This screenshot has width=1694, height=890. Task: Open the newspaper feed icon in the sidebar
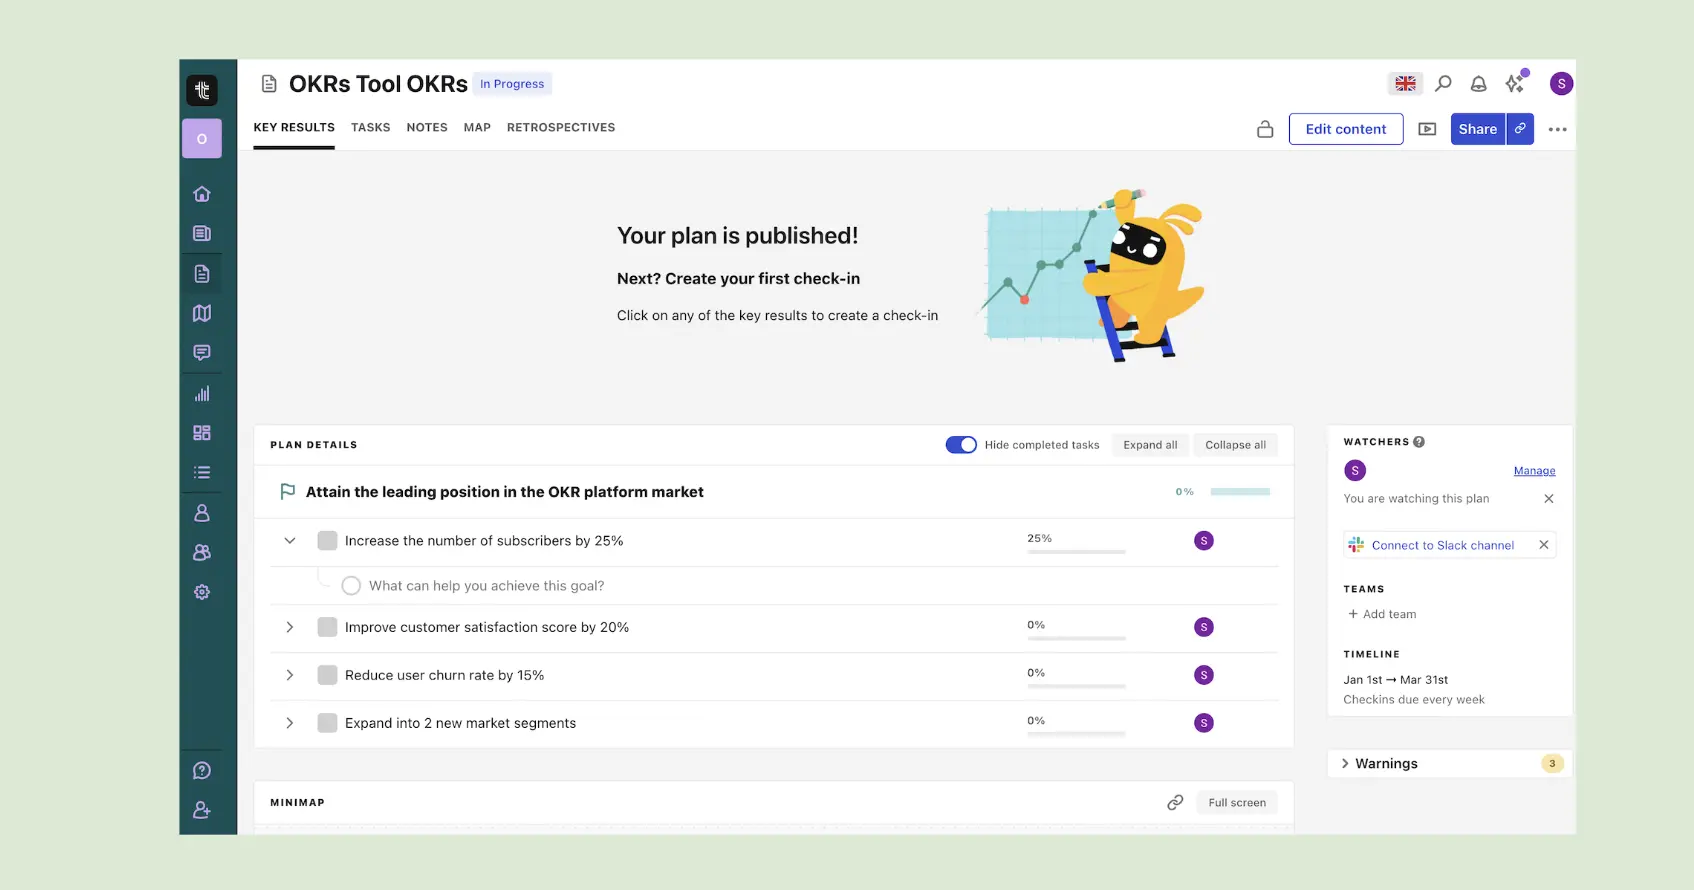point(202,233)
